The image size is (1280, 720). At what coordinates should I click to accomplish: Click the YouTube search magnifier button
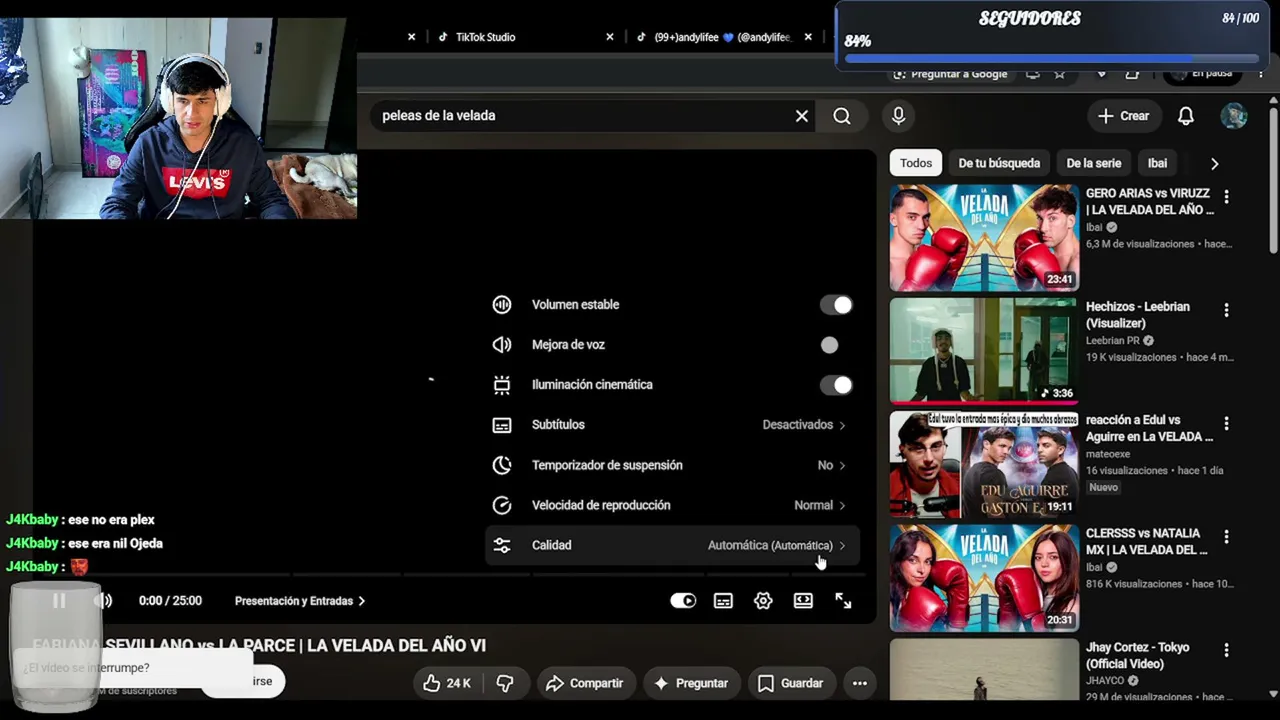pyautogui.click(x=842, y=116)
